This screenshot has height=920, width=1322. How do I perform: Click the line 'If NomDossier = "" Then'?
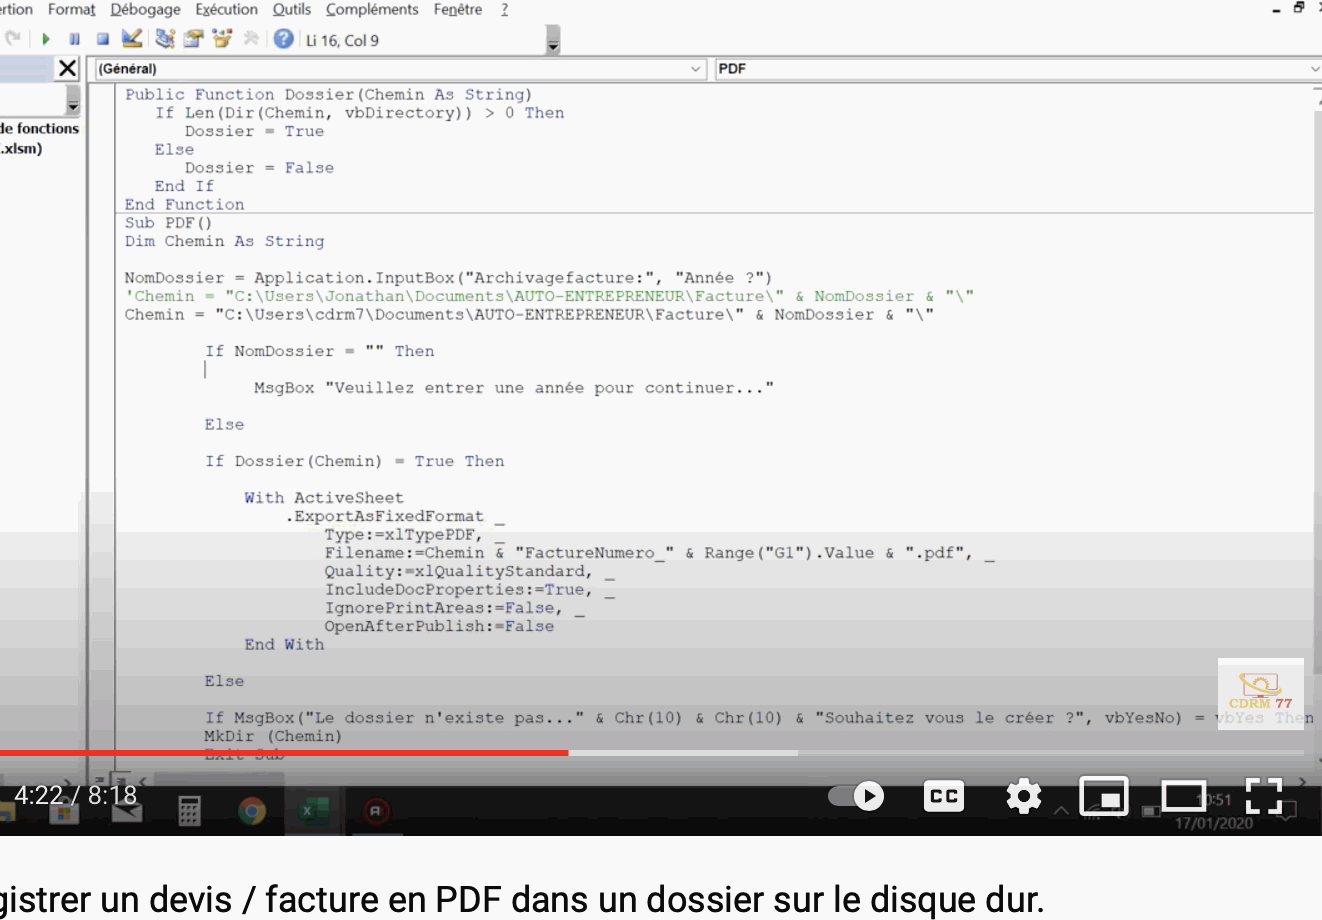point(319,351)
